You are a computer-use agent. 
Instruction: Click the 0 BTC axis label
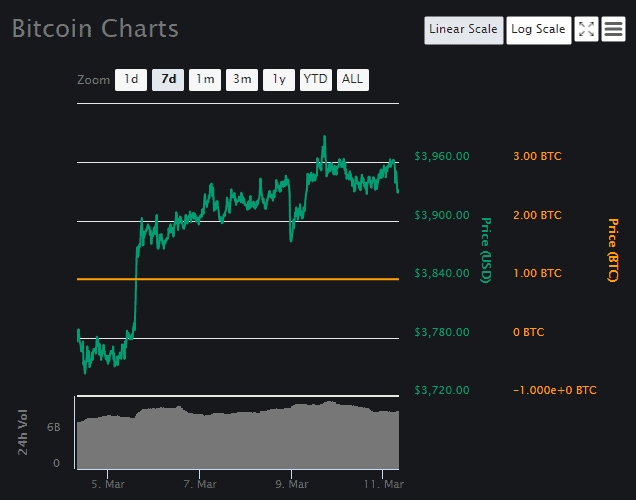coord(529,333)
